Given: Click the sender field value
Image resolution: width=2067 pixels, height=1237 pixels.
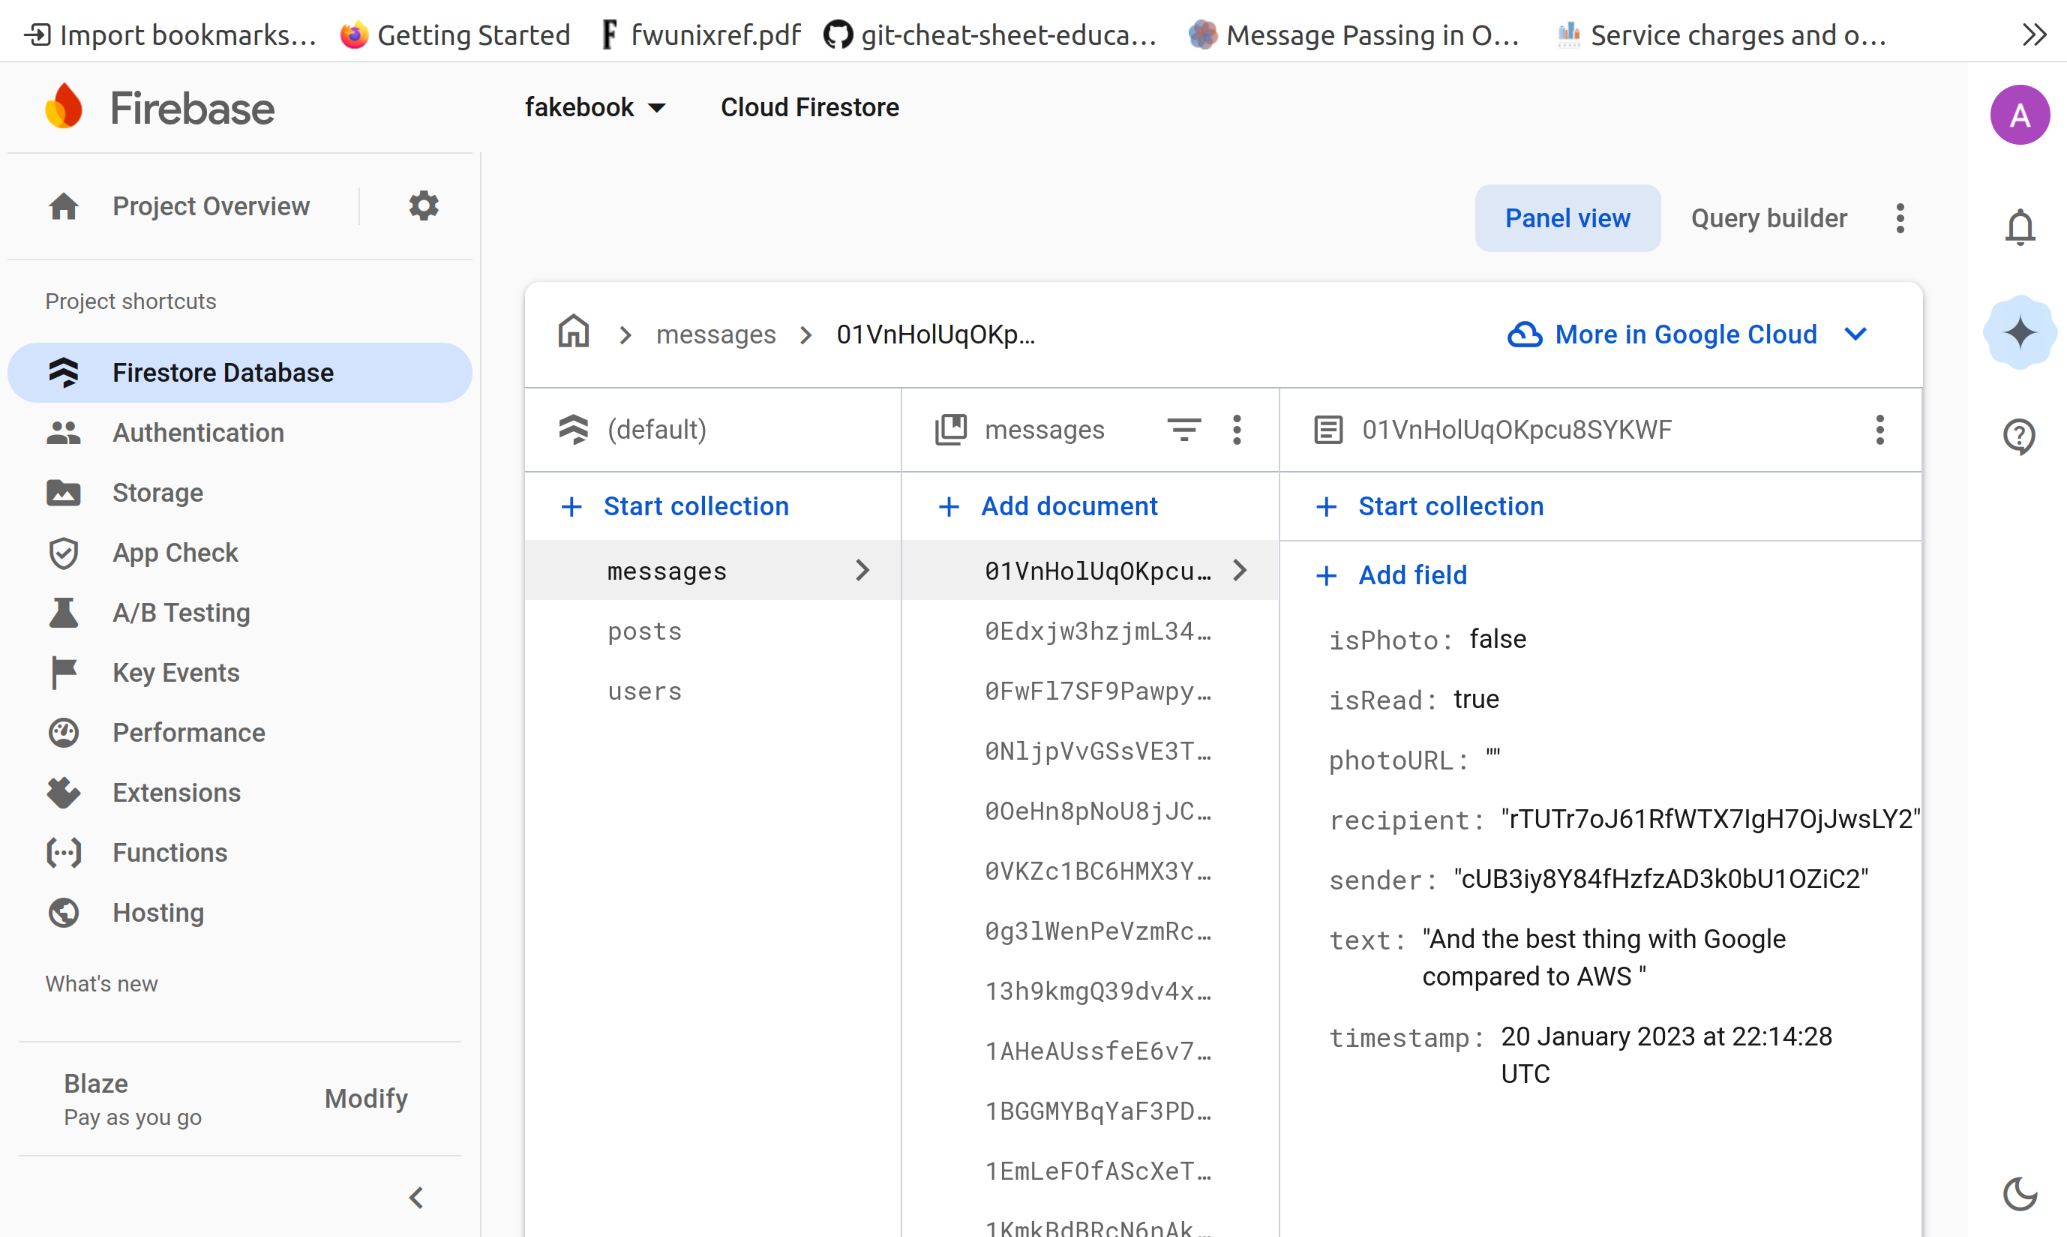Looking at the screenshot, I should [1661, 879].
